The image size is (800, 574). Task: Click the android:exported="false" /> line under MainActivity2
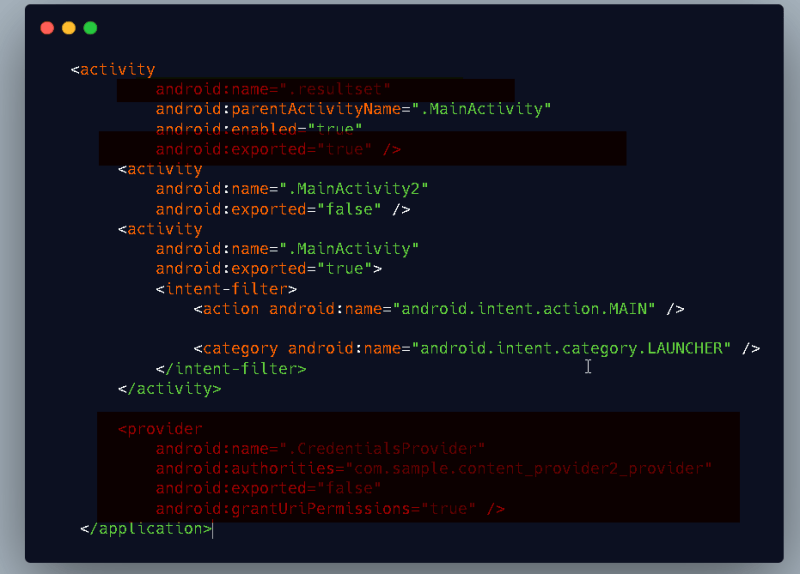click(283, 209)
